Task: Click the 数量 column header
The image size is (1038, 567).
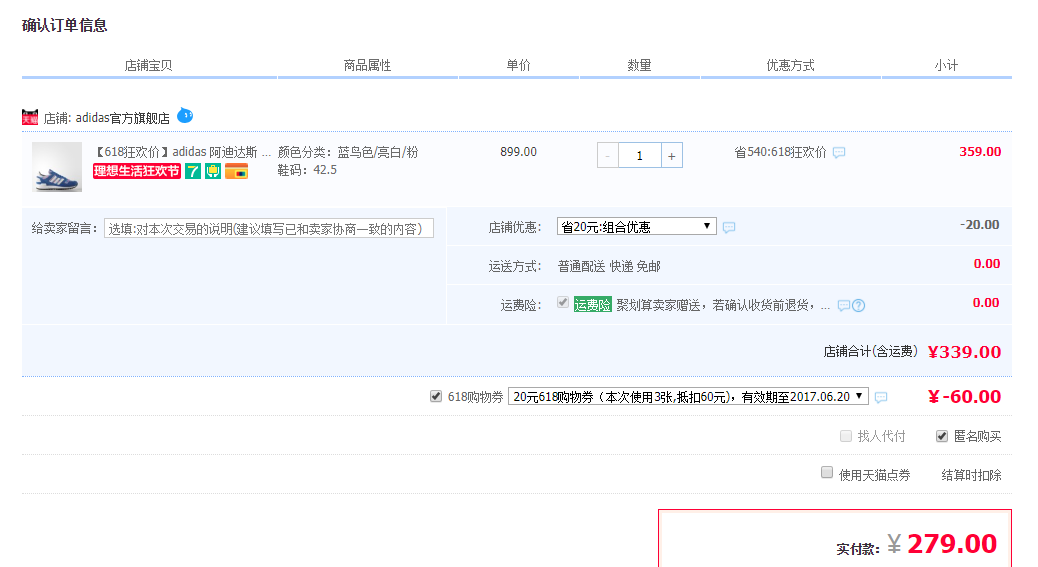Action: (639, 65)
